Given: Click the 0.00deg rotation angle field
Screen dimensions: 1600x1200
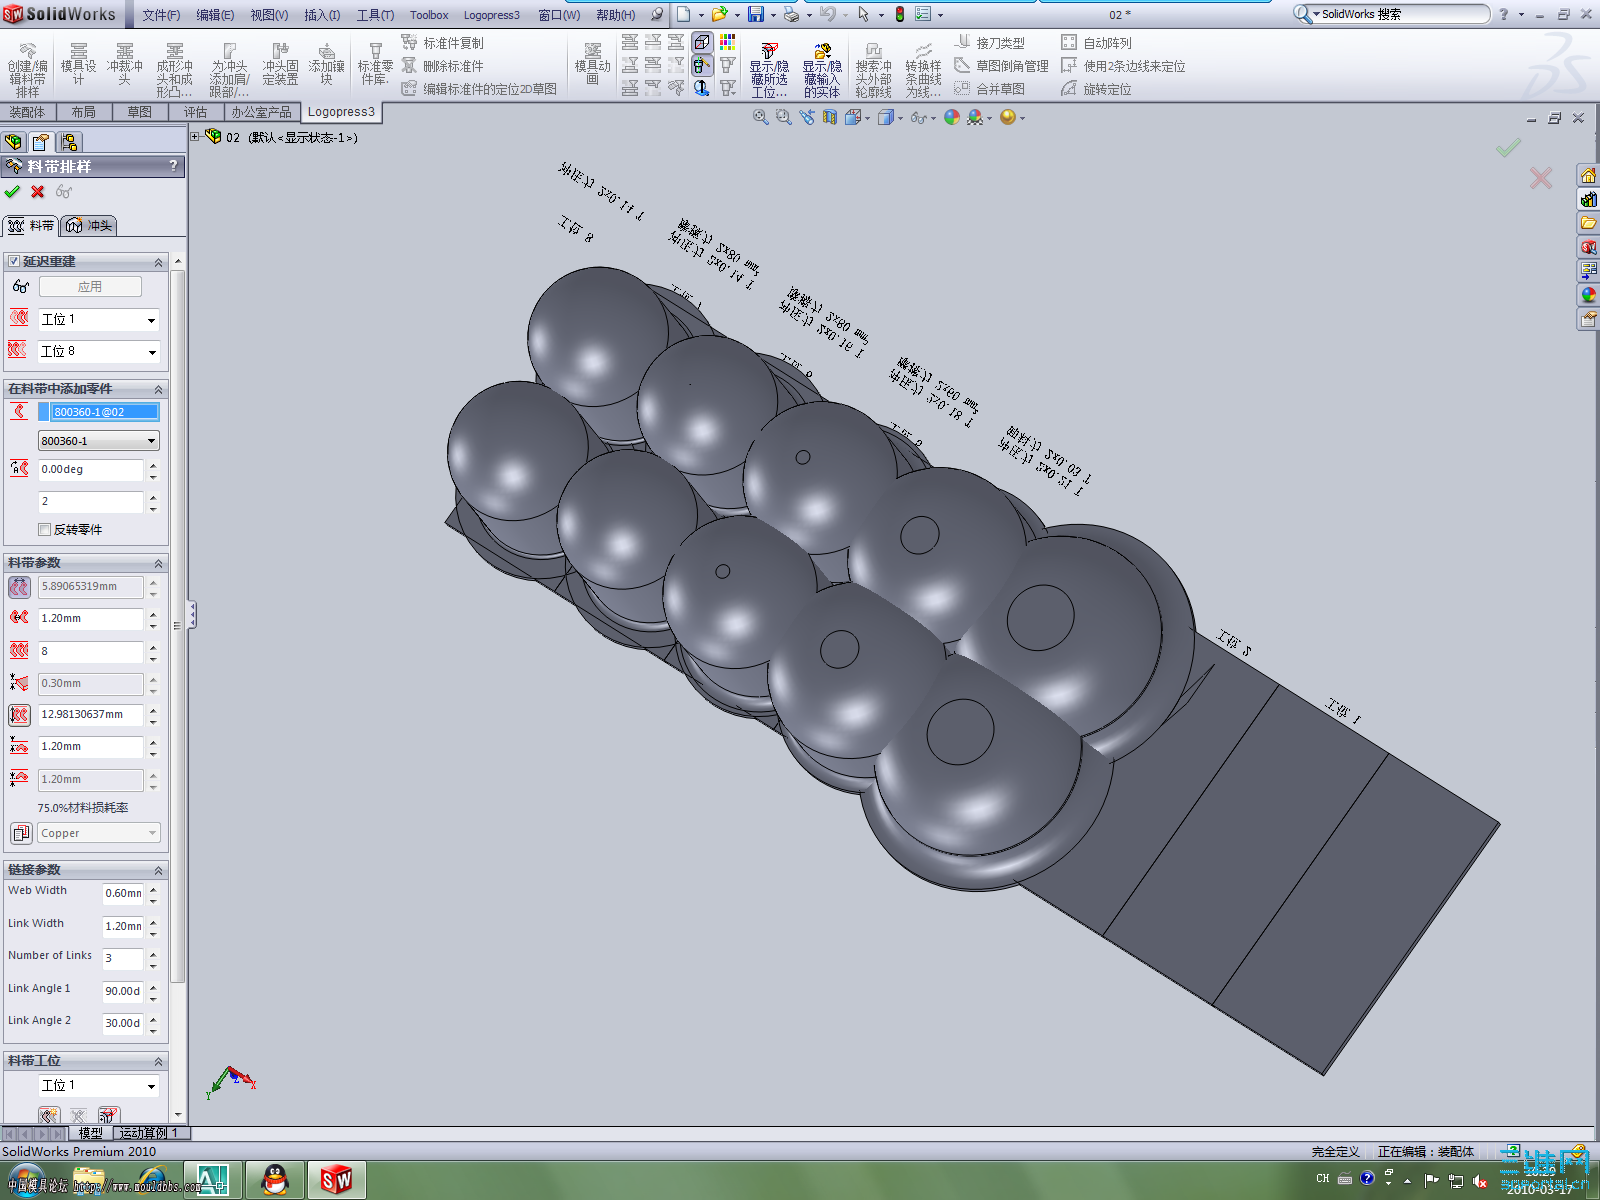Looking at the screenshot, I should tap(91, 469).
